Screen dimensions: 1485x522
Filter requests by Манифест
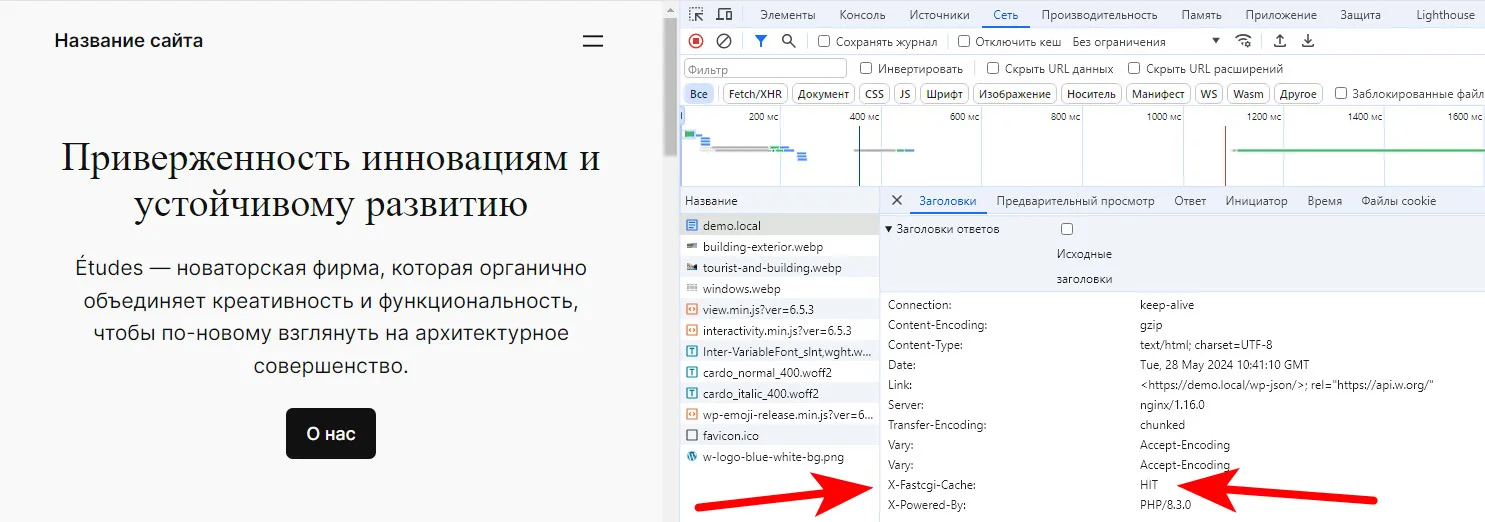coord(1159,94)
